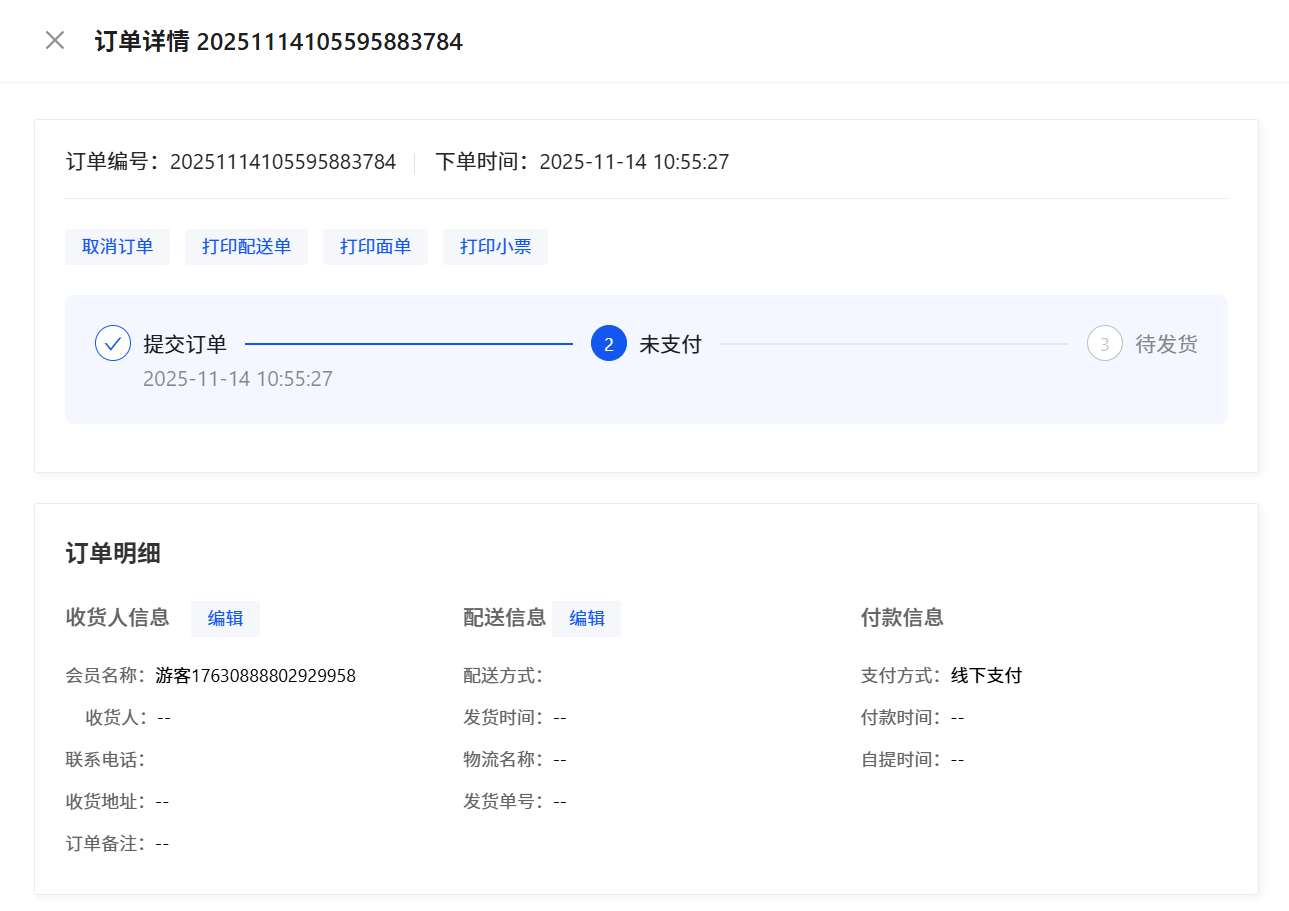The image size is (1289, 911).
Task: Click the 订单明细 section heading
Action: tap(113, 554)
